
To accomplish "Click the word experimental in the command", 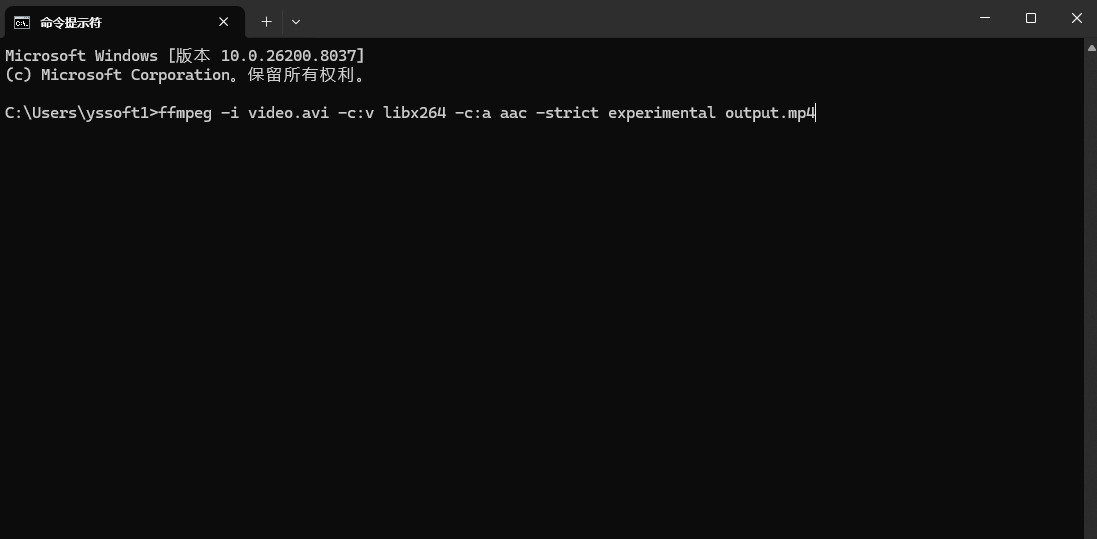I will point(661,113).
